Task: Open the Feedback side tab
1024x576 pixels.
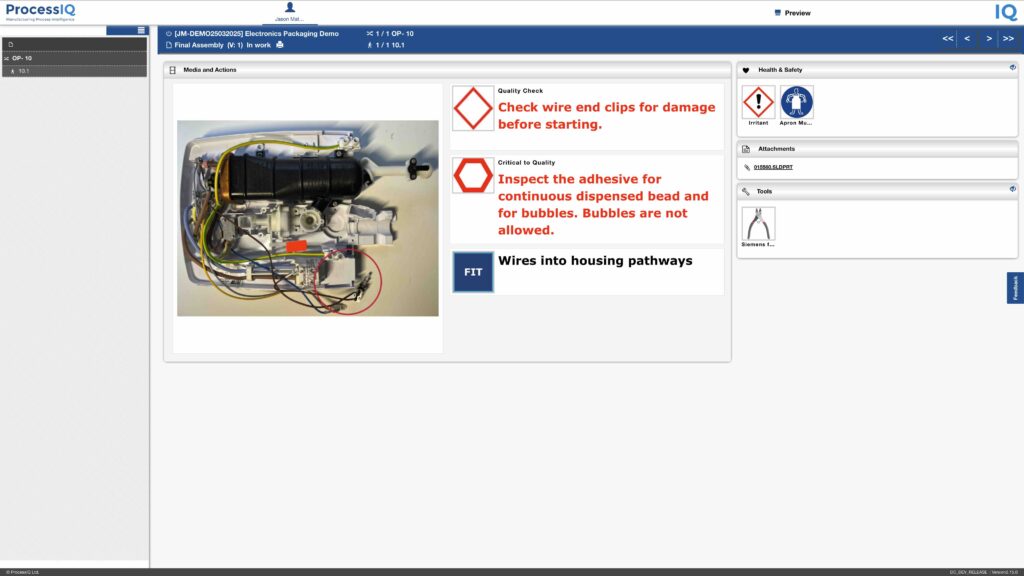Action: tap(1015, 288)
